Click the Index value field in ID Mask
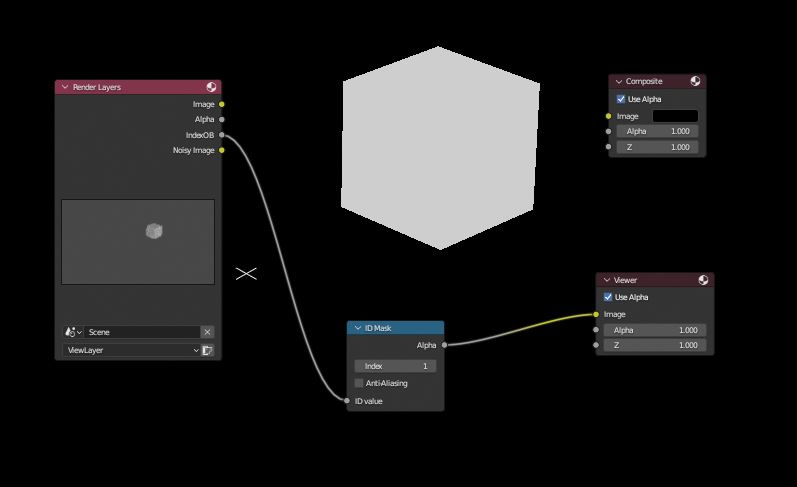The image size is (797, 487). pos(395,366)
